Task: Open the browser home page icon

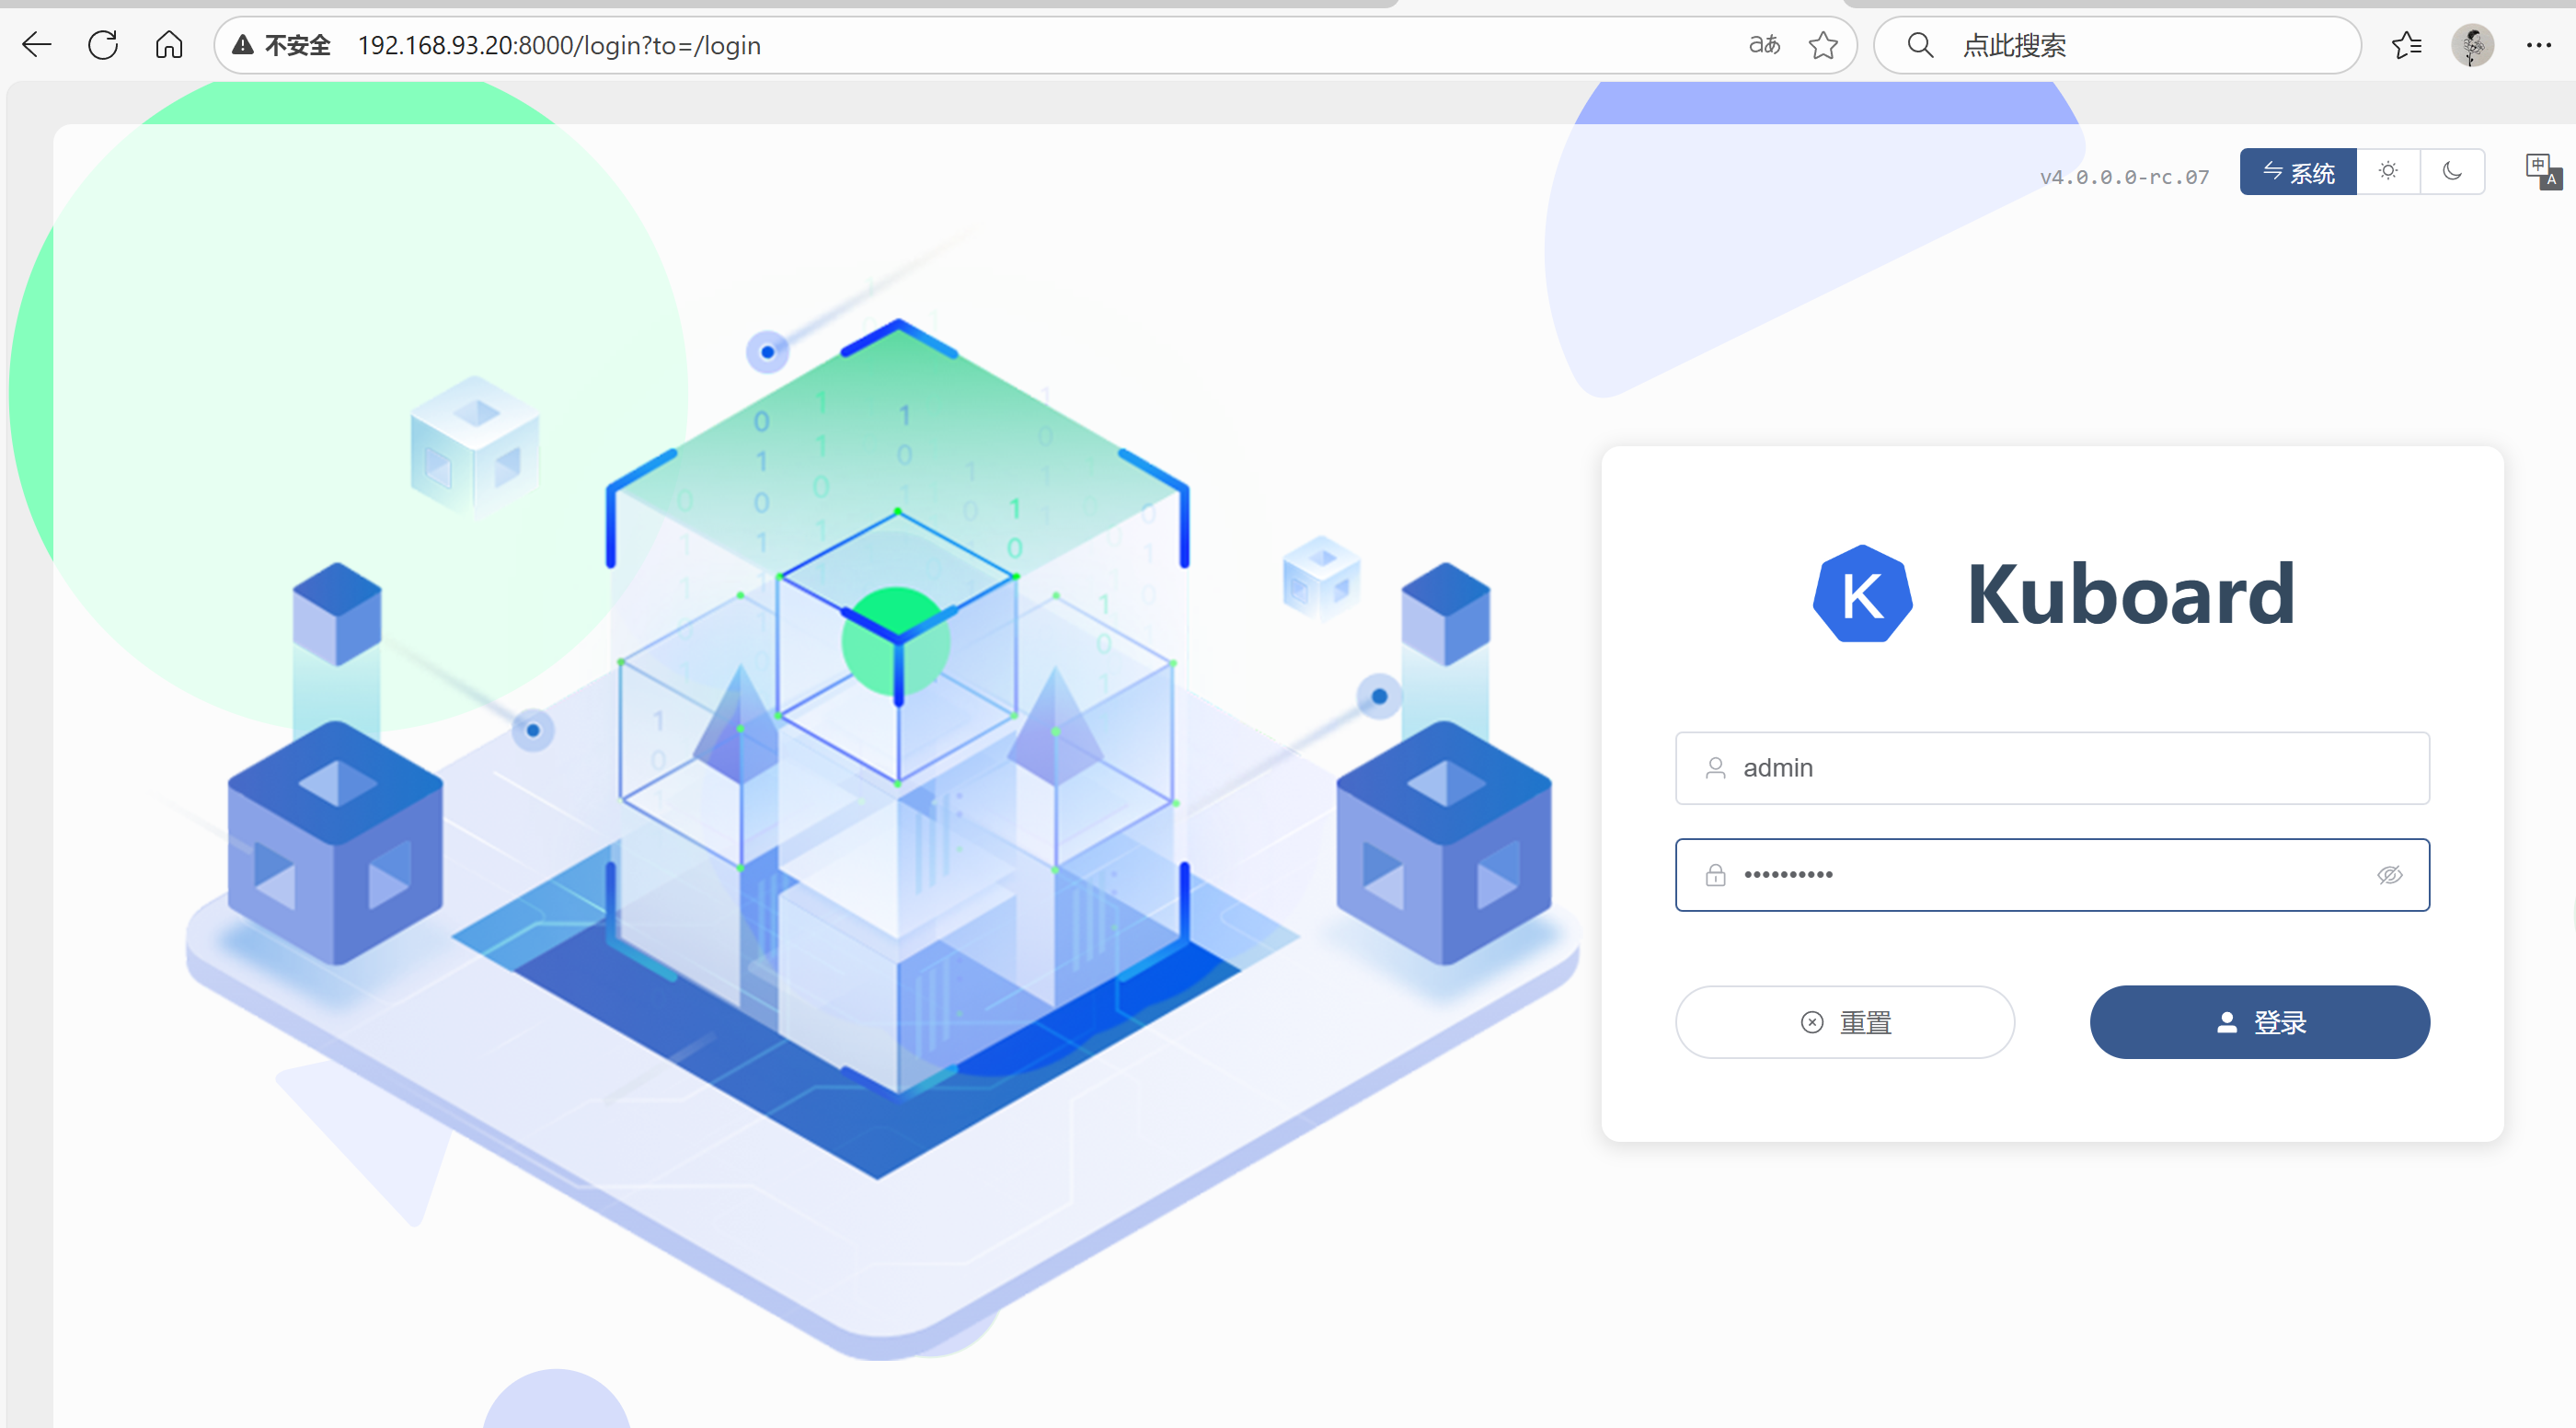Action: pos(169,45)
